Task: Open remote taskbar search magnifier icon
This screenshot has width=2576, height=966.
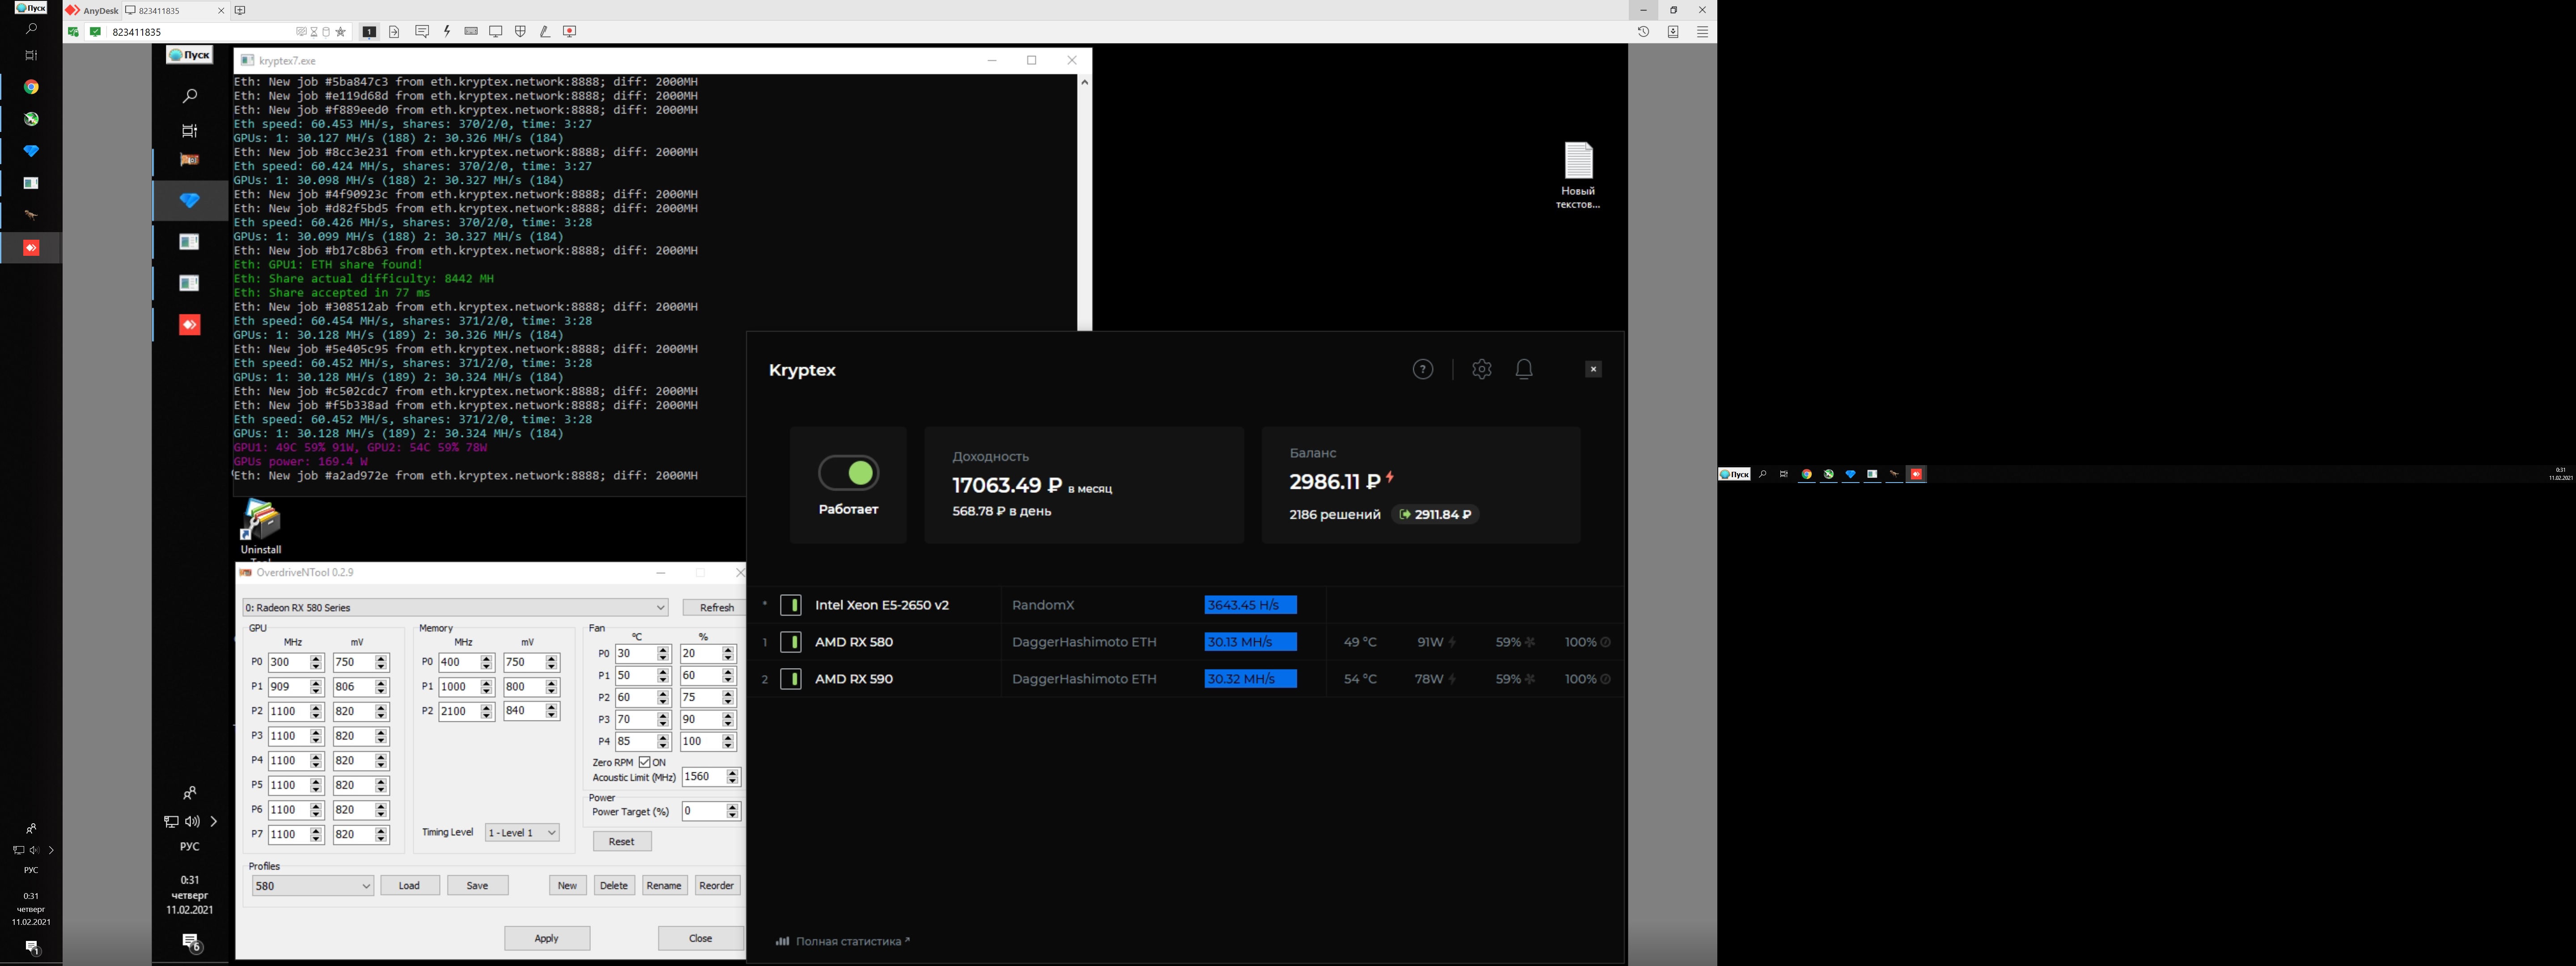Action: pos(190,96)
